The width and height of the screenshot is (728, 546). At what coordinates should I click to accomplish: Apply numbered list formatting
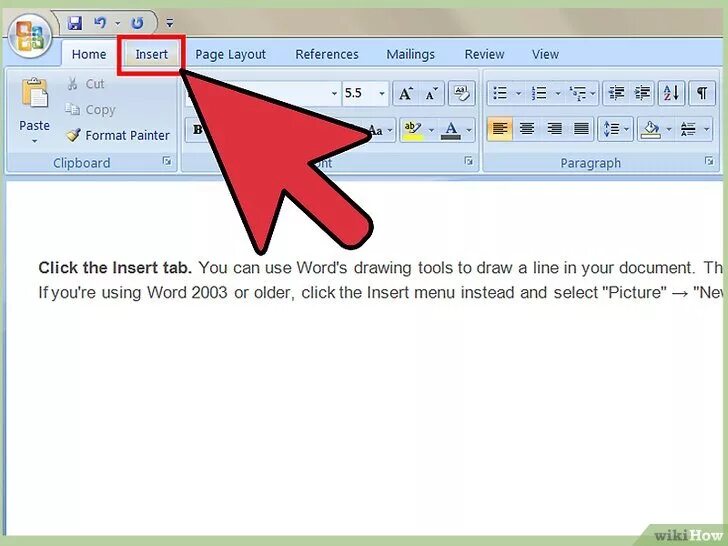tap(539, 93)
